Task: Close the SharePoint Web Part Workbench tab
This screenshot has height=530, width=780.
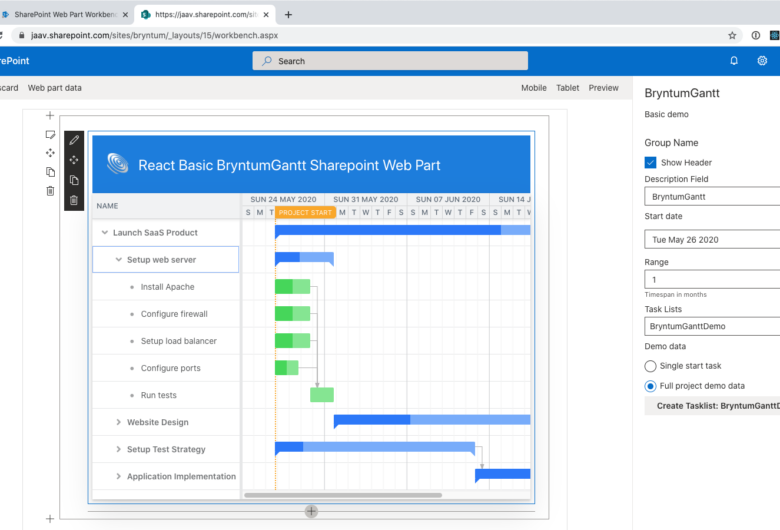Action: 125,14
